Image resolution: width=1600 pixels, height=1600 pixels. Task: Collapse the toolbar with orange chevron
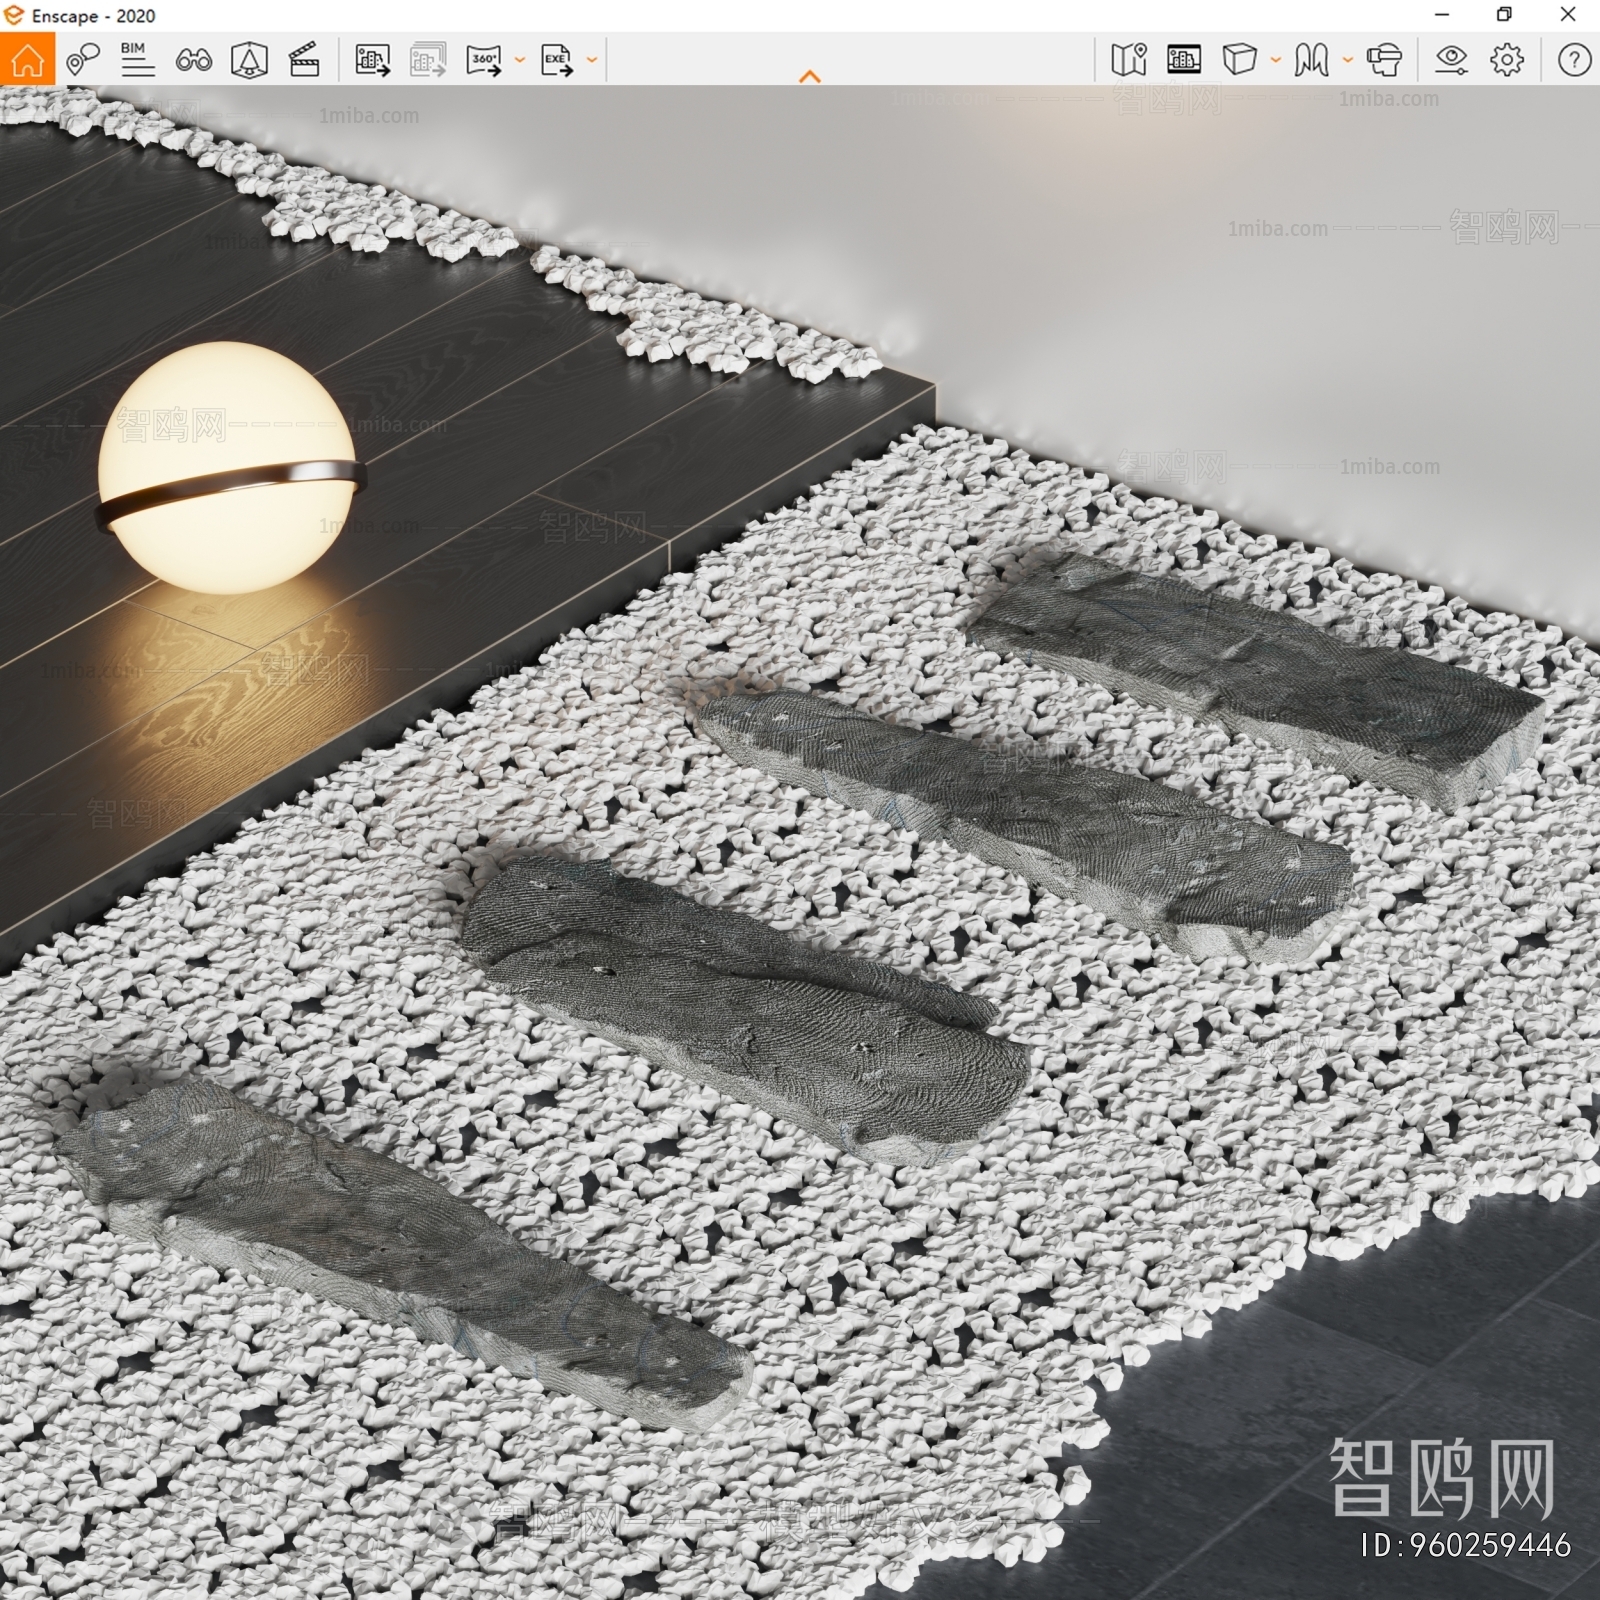click(x=810, y=76)
